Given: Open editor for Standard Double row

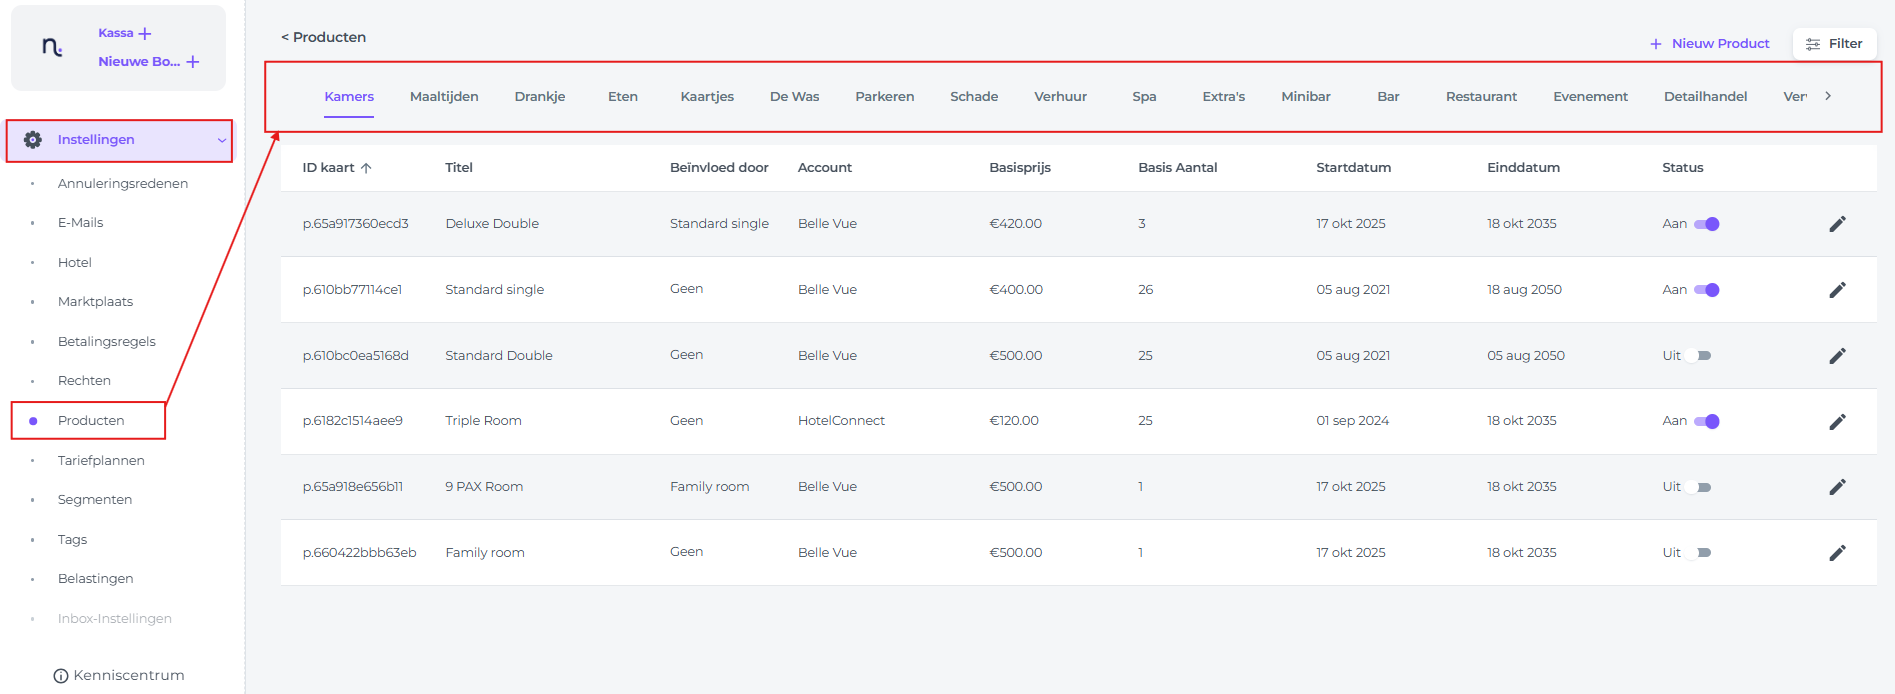Looking at the screenshot, I should [1837, 356].
